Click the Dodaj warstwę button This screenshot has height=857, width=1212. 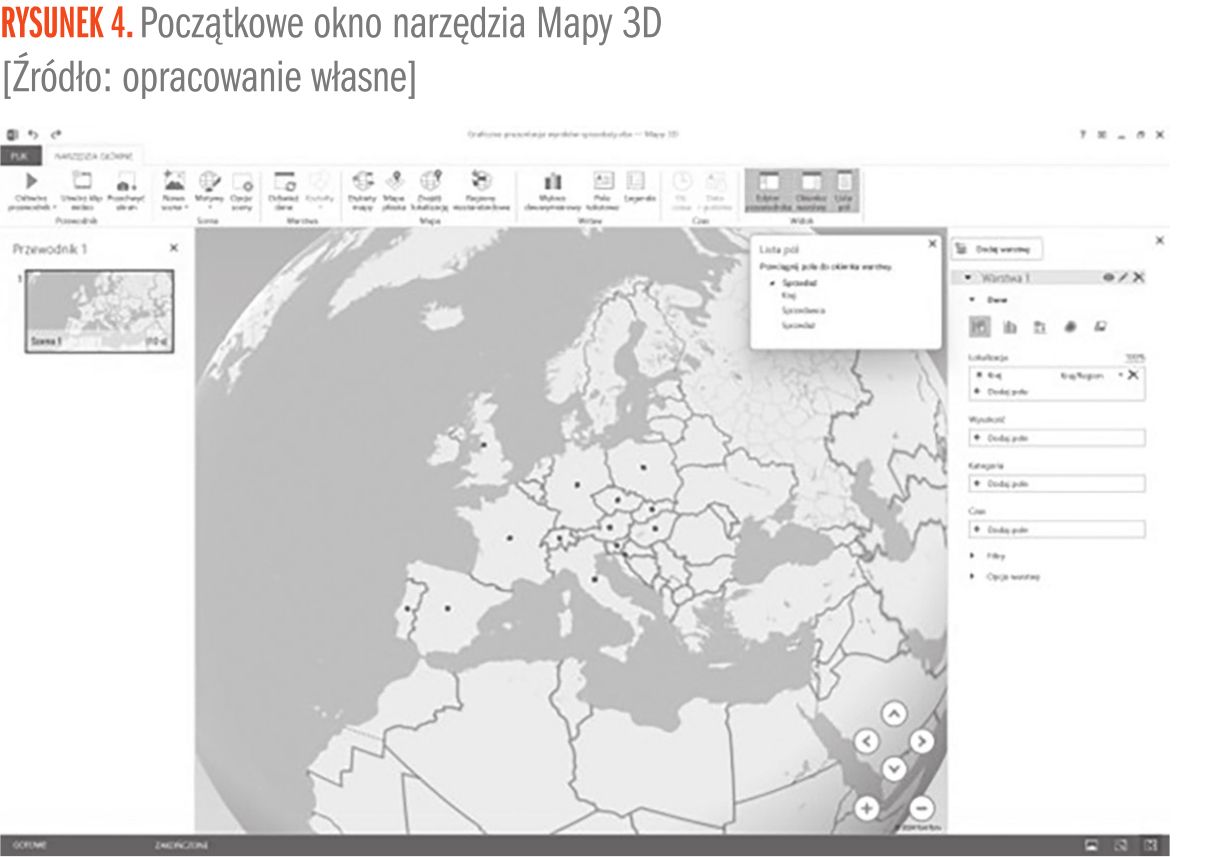(x=996, y=248)
